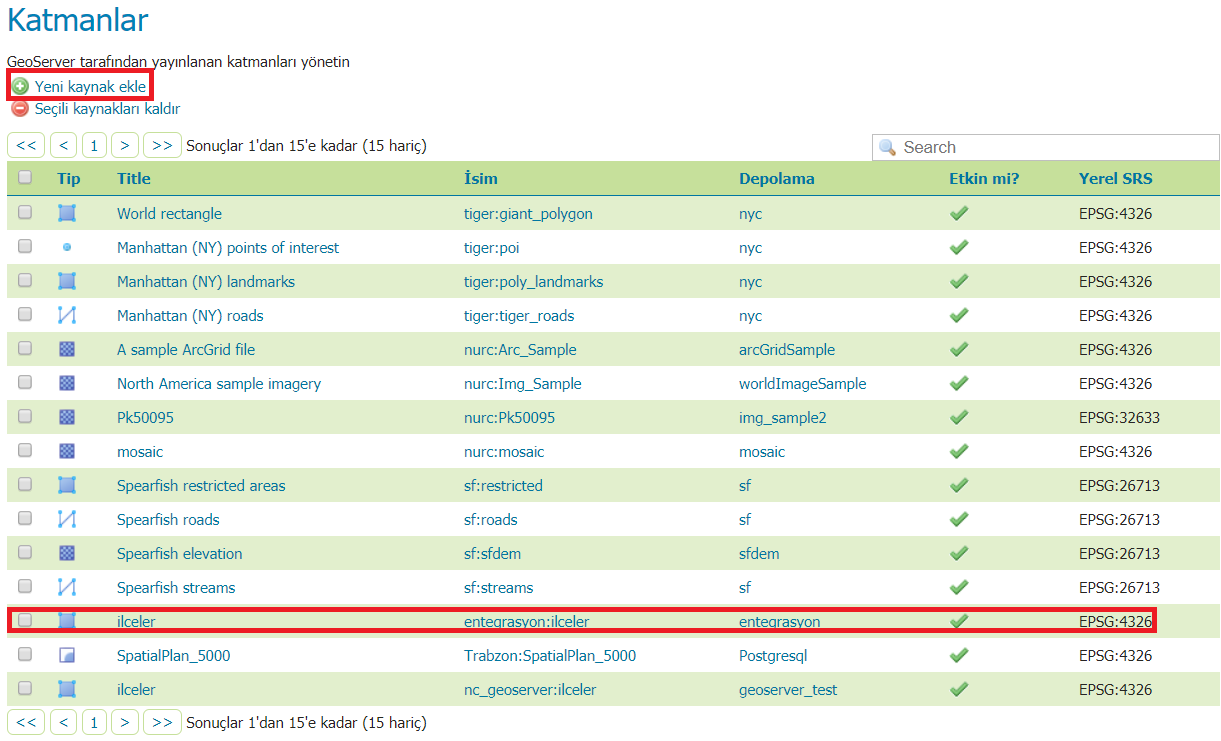
Task: Click the green plus icon for Yeni kaynak ekle
Action: (20, 87)
